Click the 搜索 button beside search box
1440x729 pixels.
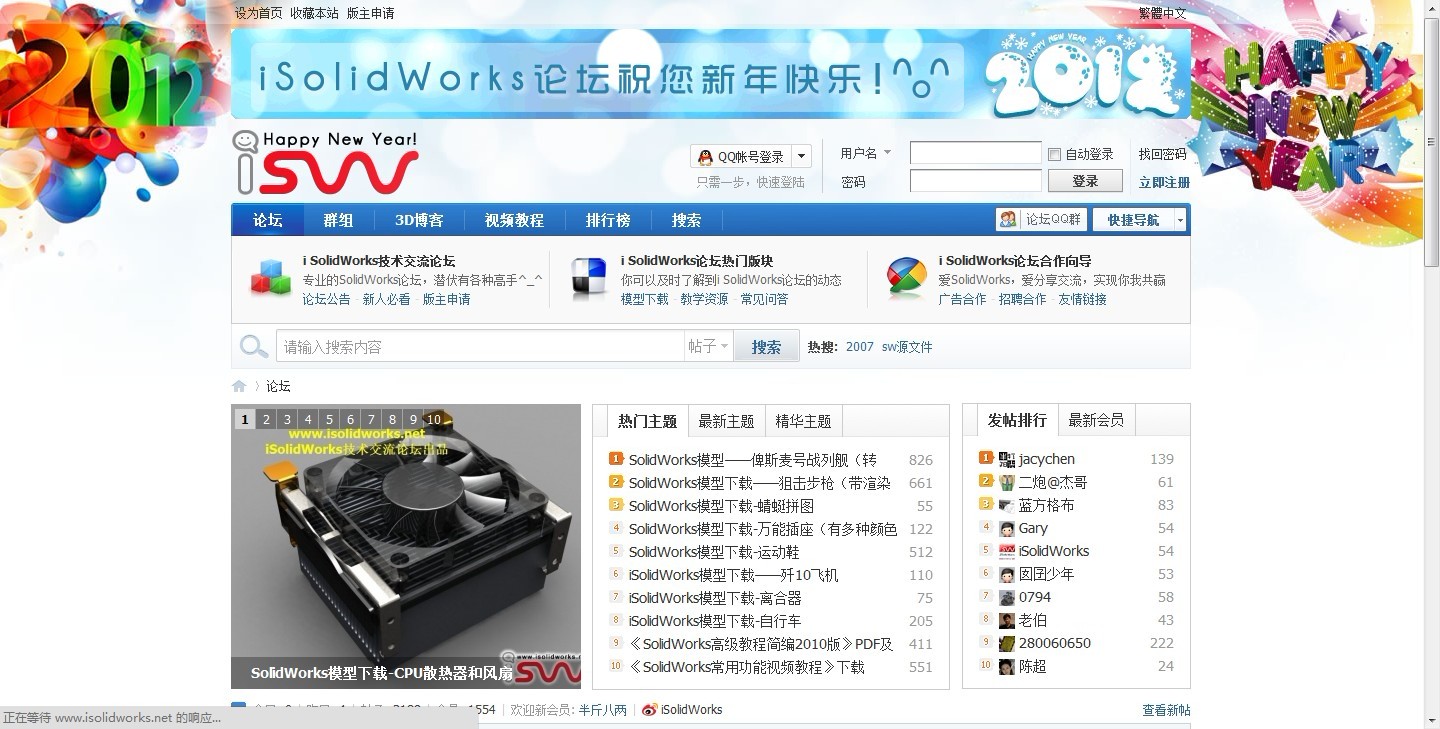pos(767,347)
